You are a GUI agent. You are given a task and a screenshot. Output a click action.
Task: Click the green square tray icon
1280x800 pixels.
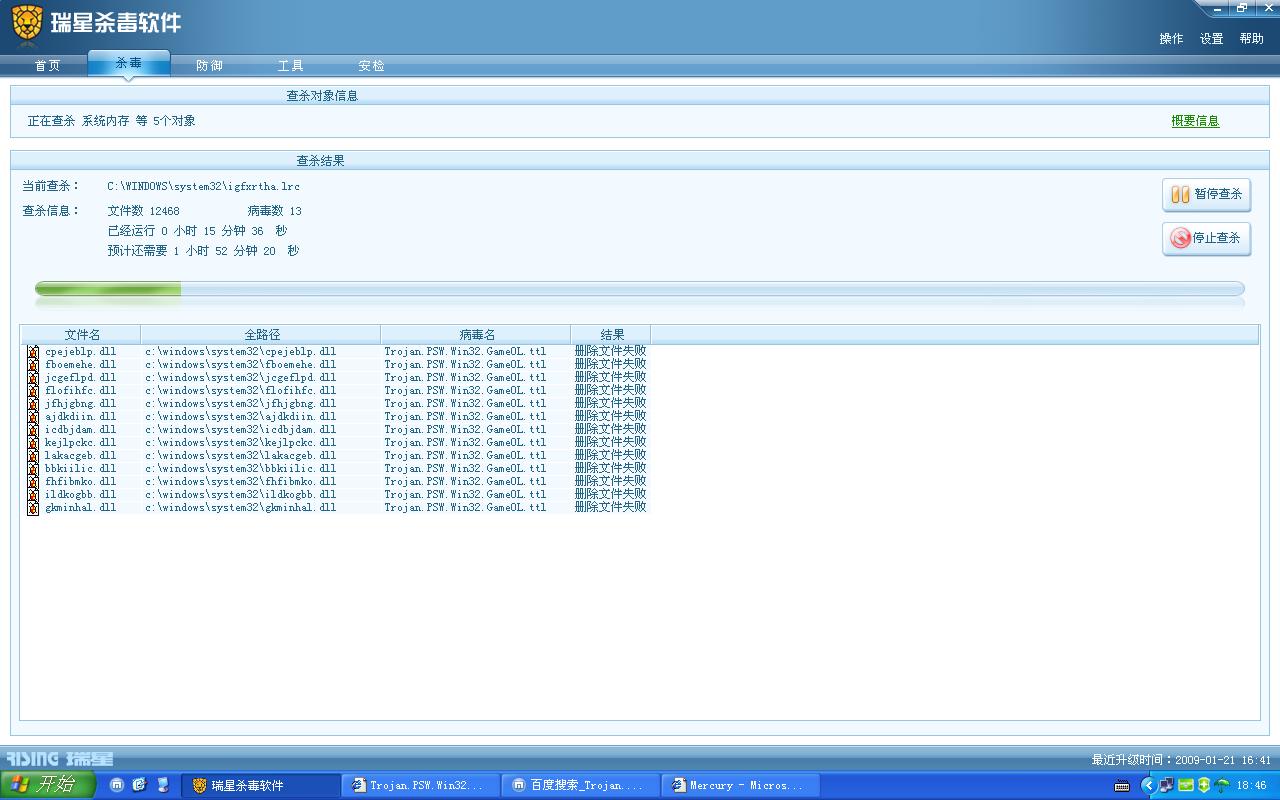point(1185,786)
